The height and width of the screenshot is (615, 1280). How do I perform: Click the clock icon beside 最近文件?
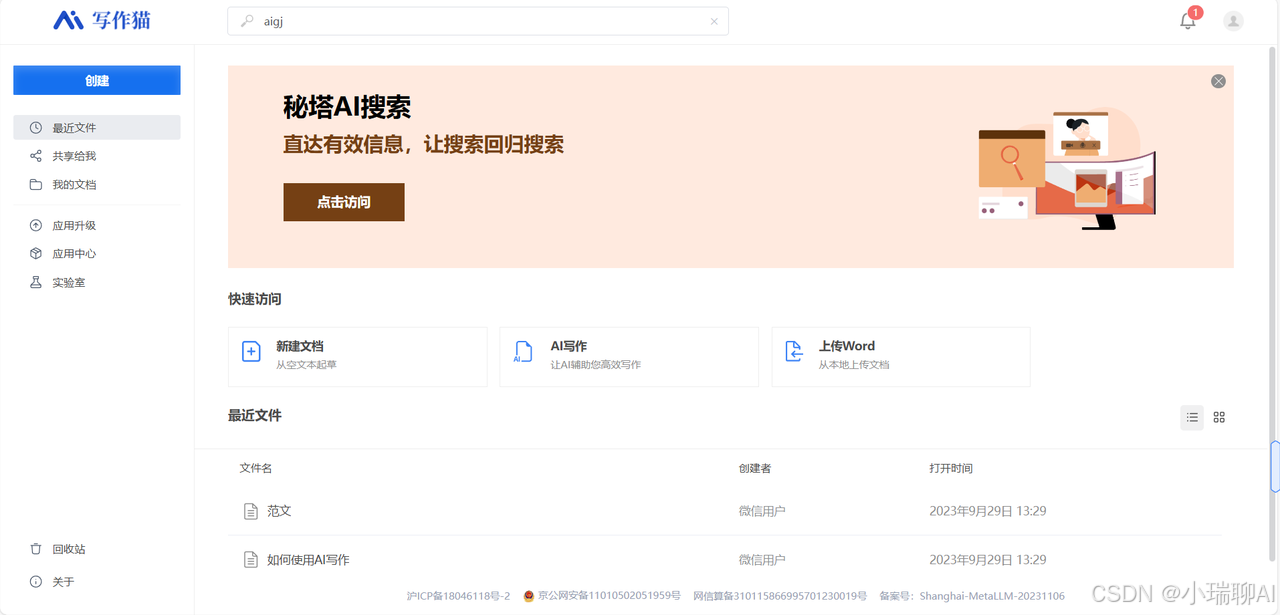(36, 128)
